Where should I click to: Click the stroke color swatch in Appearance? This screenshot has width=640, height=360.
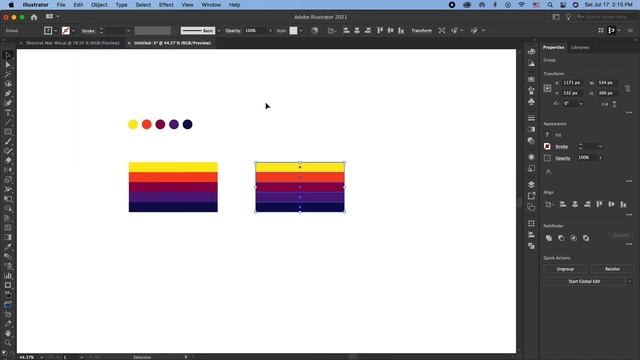tap(547, 147)
